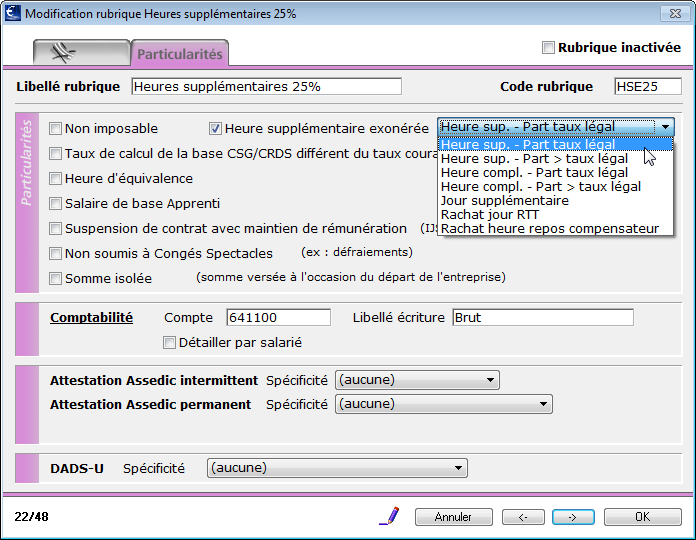Click the pencil edit icon near Annuler
Image resolution: width=696 pixels, height=540 pixels.
389,516
